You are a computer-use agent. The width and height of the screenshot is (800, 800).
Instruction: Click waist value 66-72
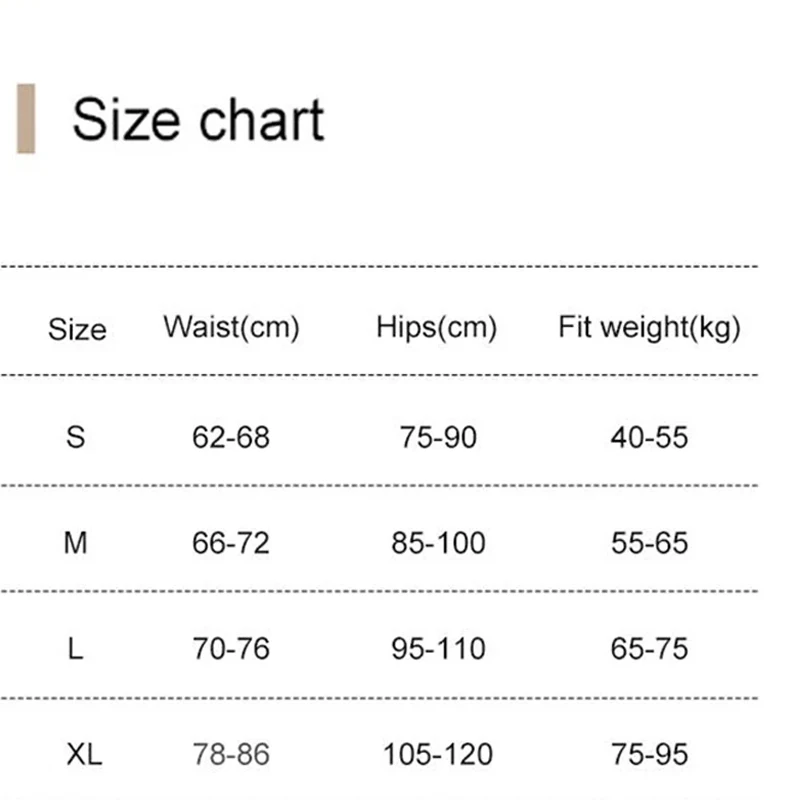pyautogui.click(x=231, y=543)
